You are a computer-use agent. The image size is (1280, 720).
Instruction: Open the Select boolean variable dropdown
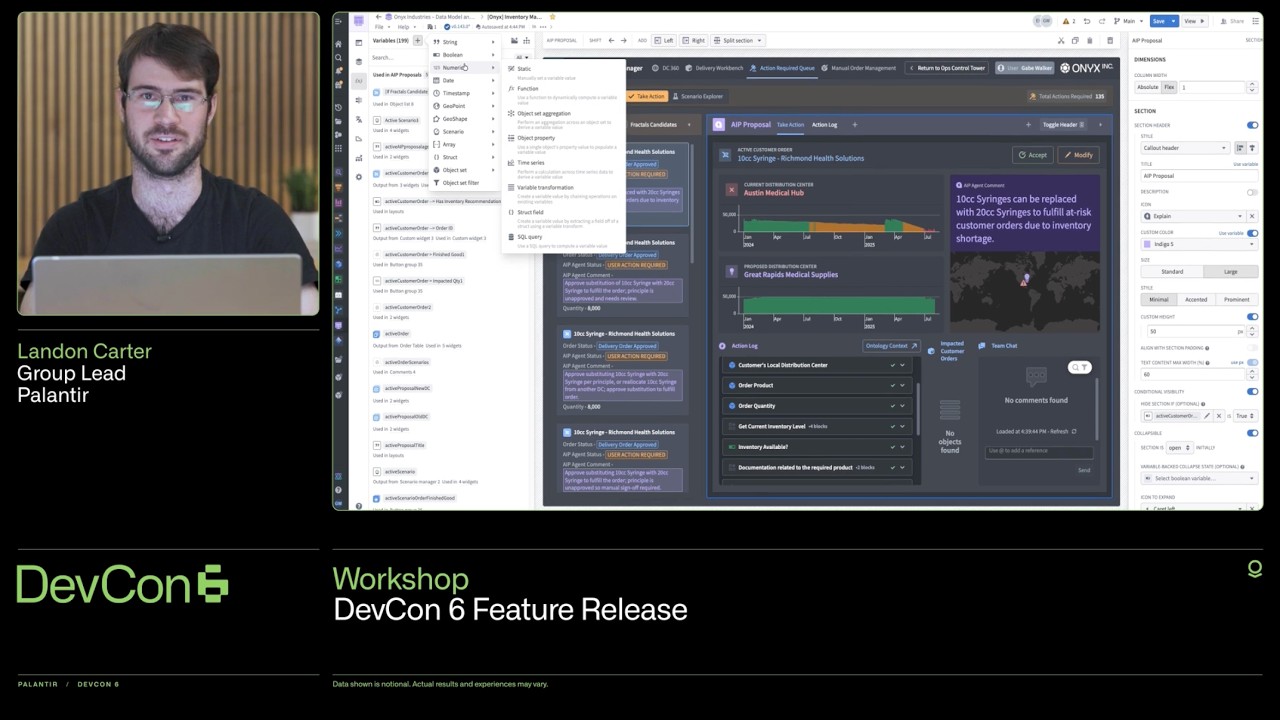pos(1198,478)
